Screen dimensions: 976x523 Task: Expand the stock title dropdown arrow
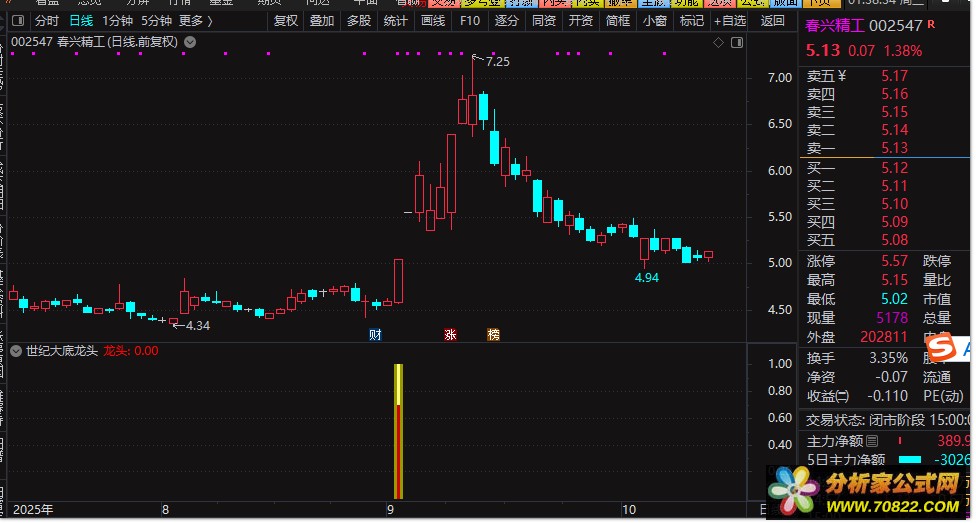point(190,42)
